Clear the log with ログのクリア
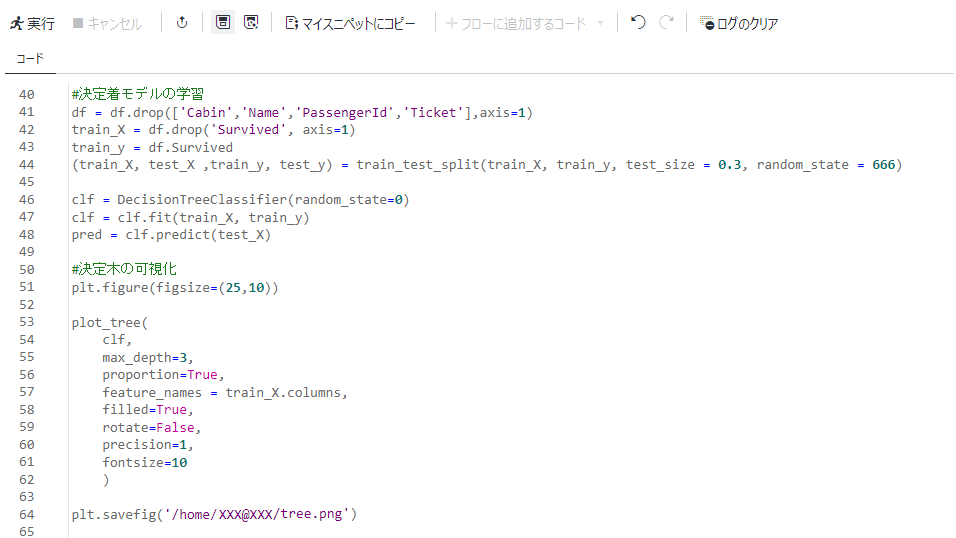The width and height of the screenshot is (956, 538). point(738,23)
